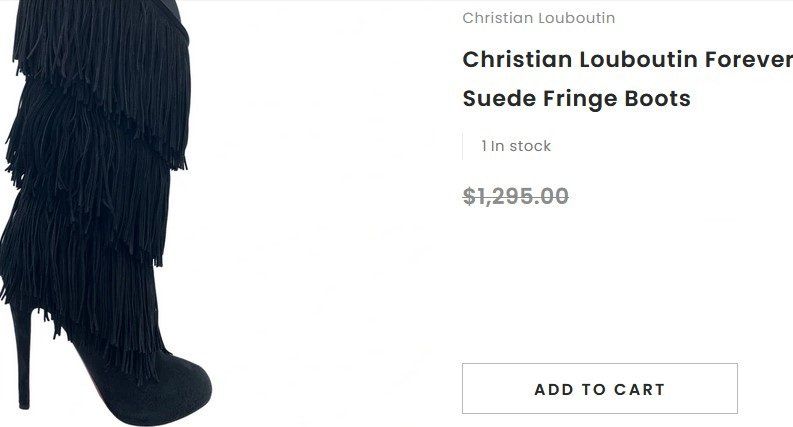Click the word 'Forever' in the title
Image resolution: width=793 pixels, height=427 pixels.
(749, 60)
